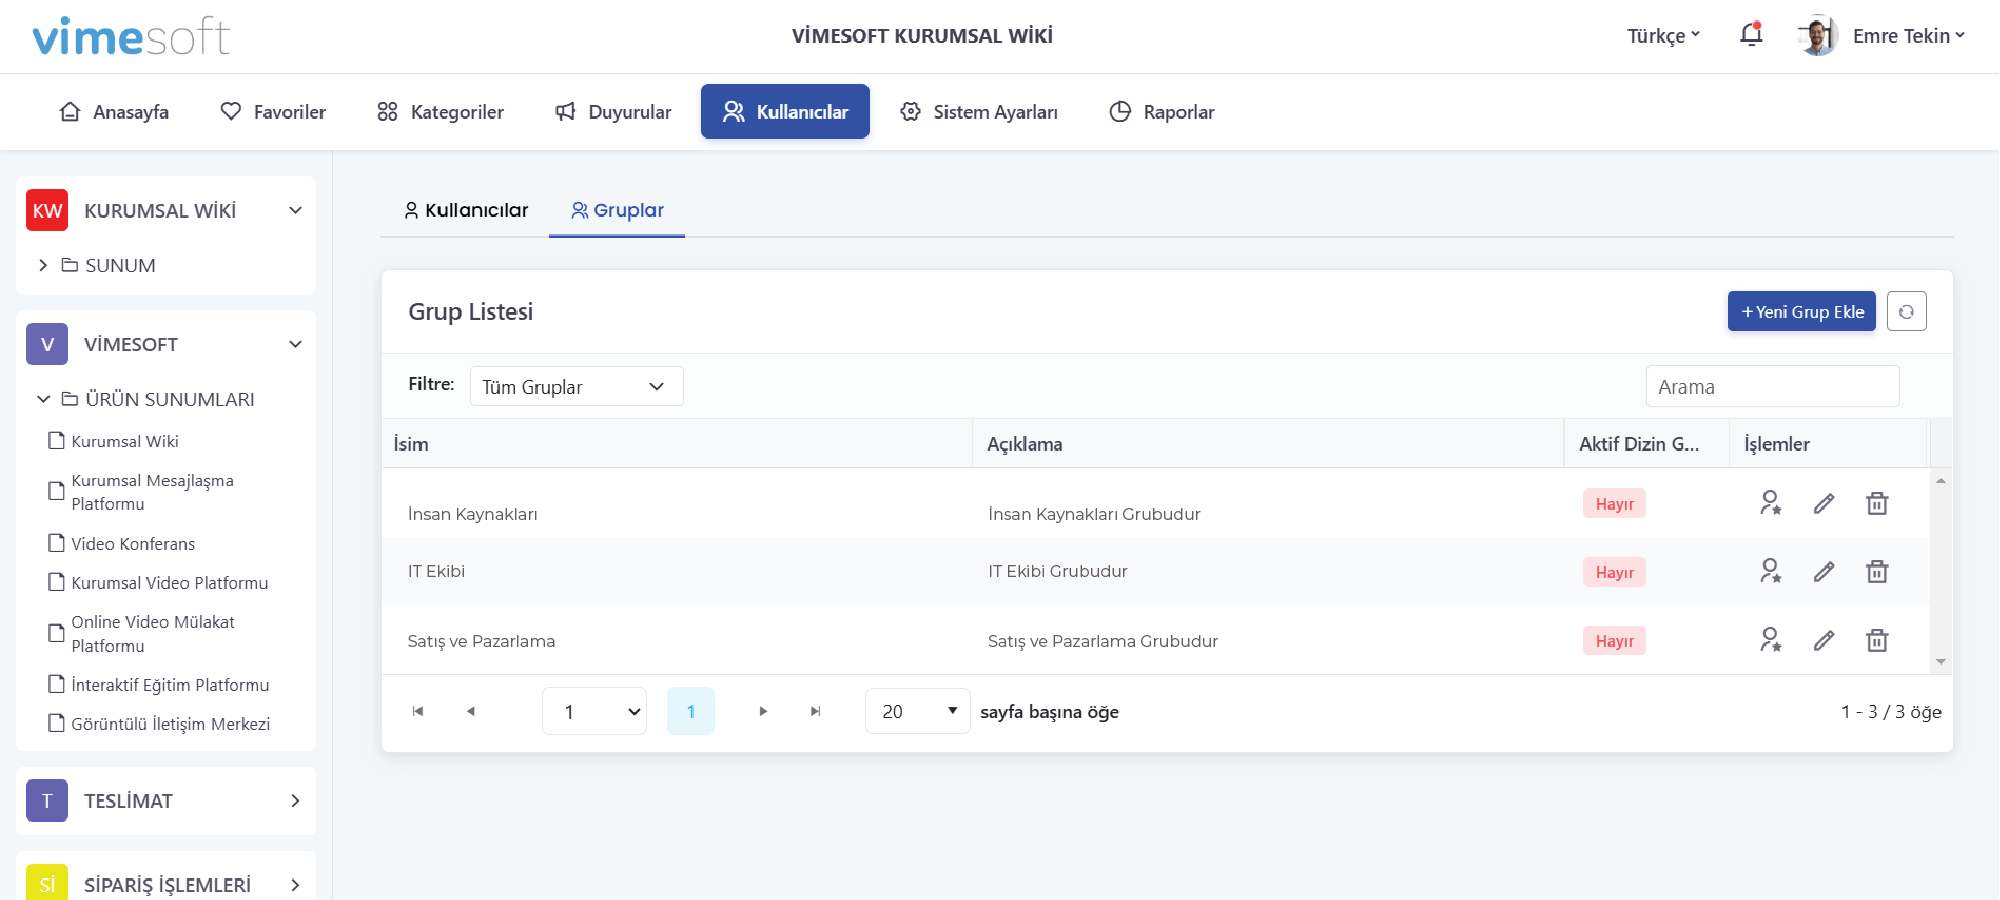Open Görüntülü İletişim Merkezi document

[171, 724]
